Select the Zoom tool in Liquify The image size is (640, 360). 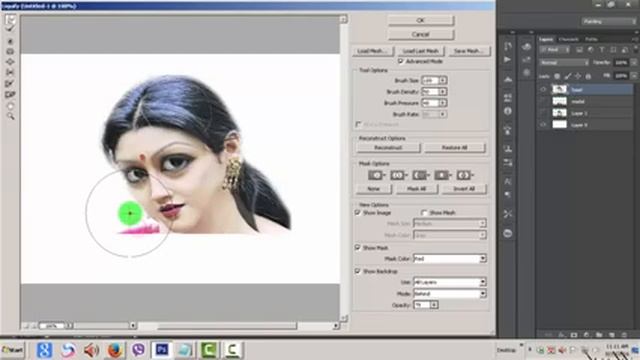(10, 116)
